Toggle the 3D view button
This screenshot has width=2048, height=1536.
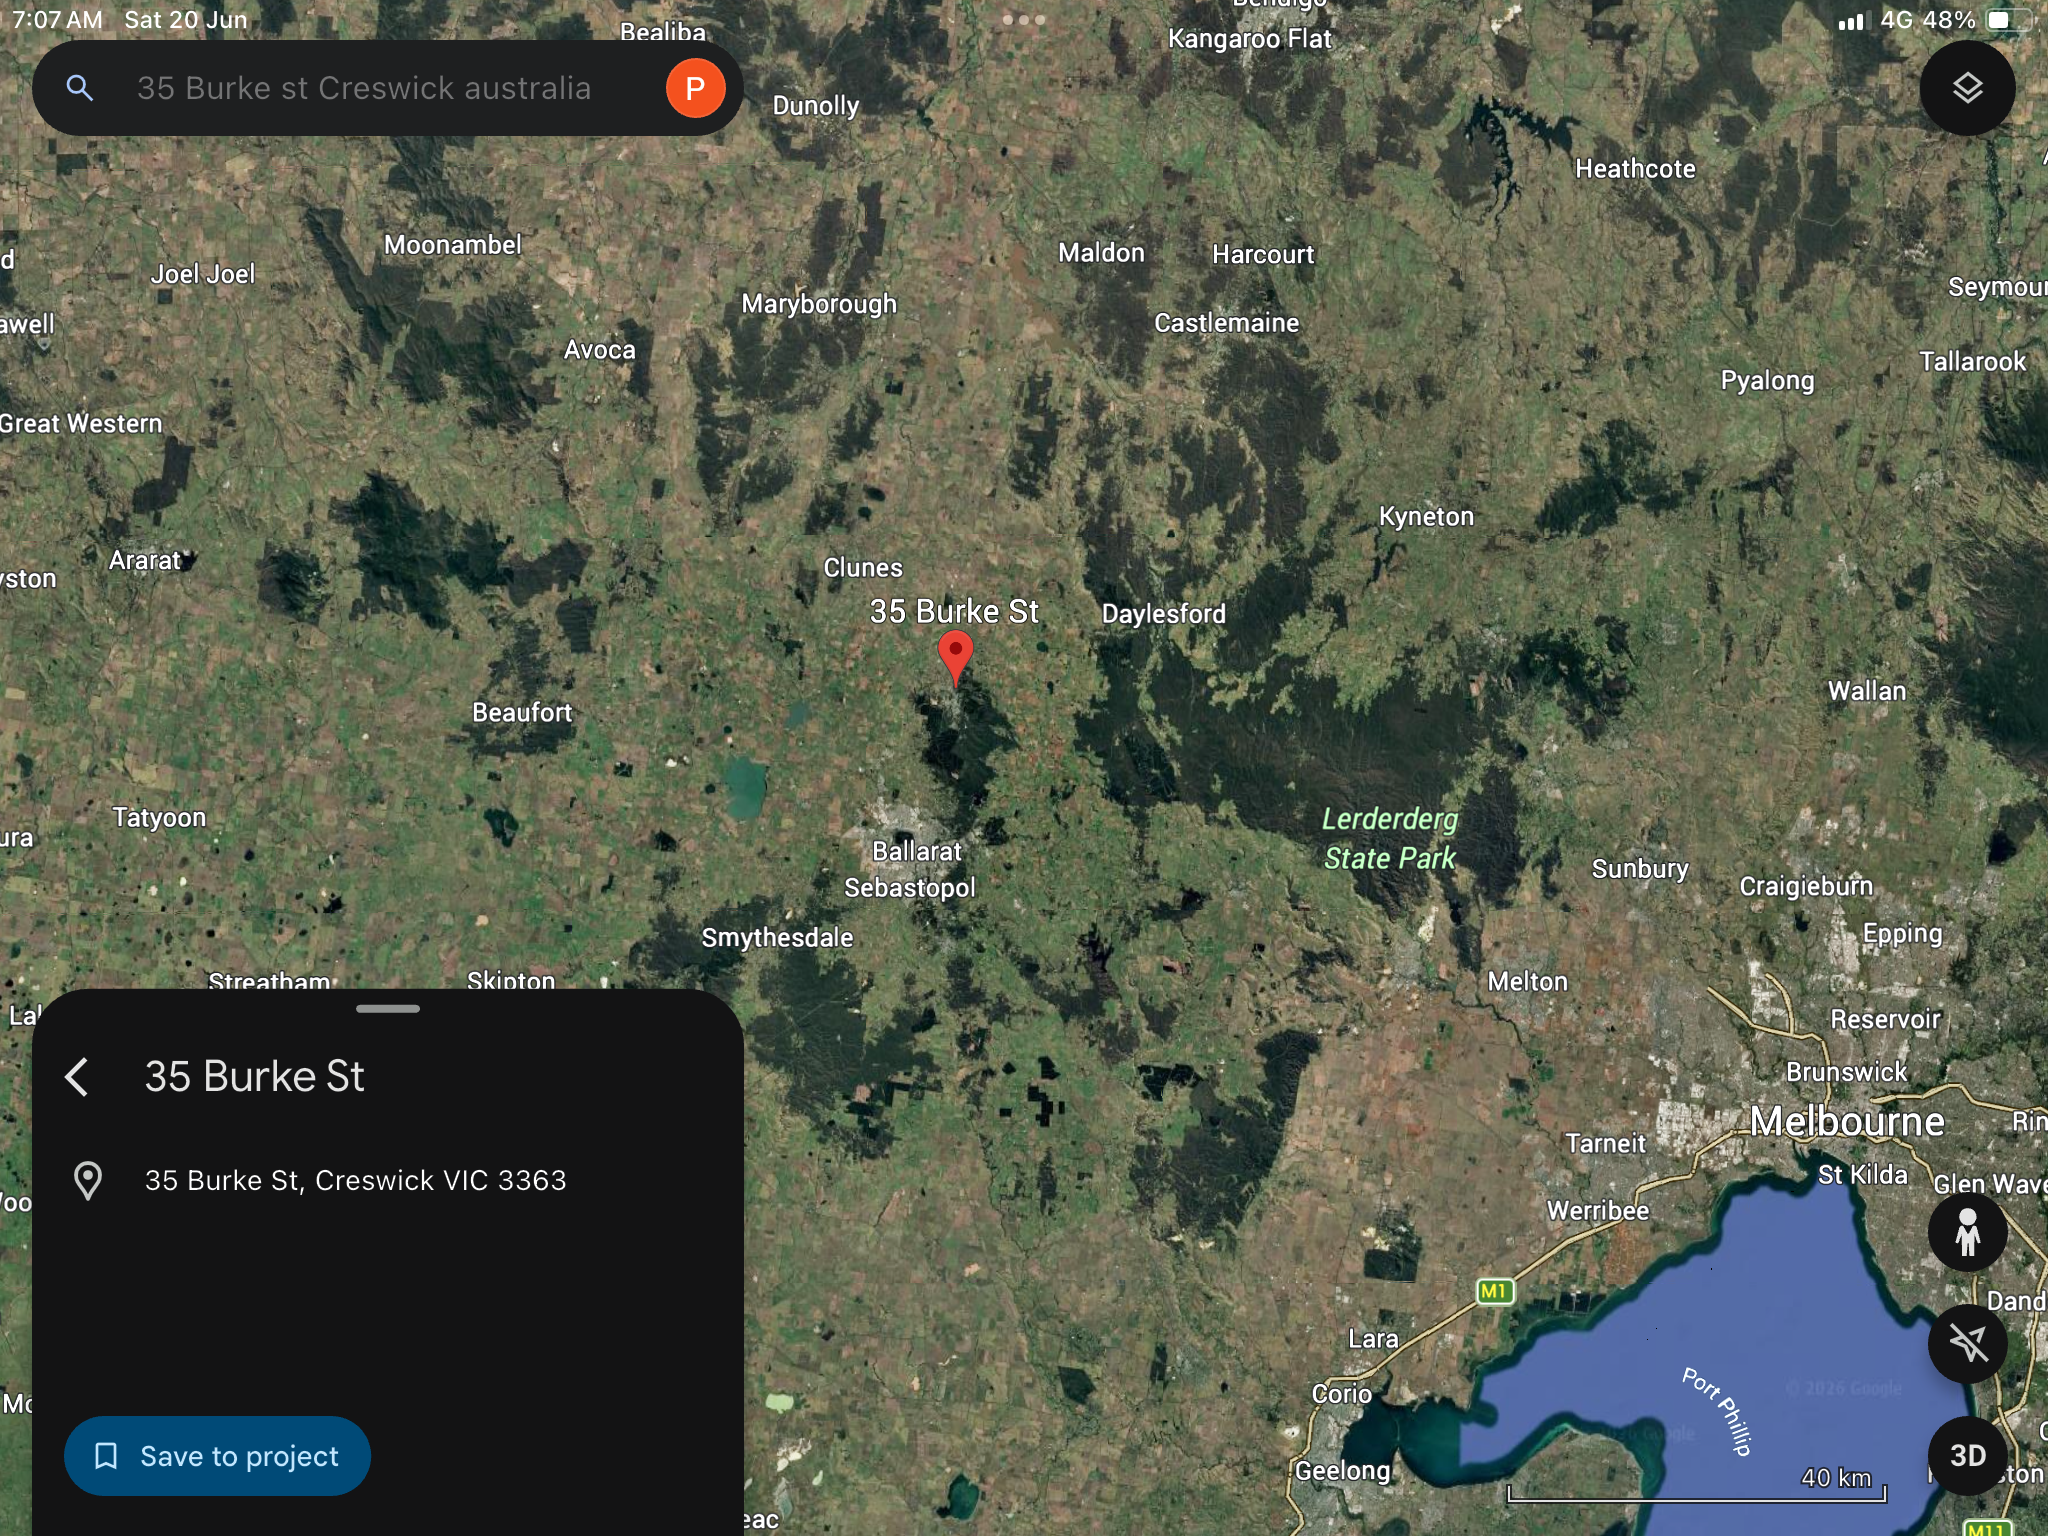point(1967,1455)
